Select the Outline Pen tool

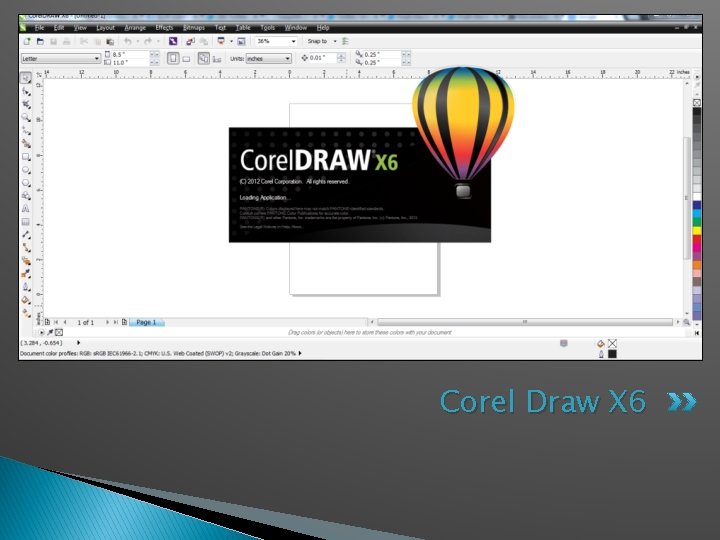[26, 287]
